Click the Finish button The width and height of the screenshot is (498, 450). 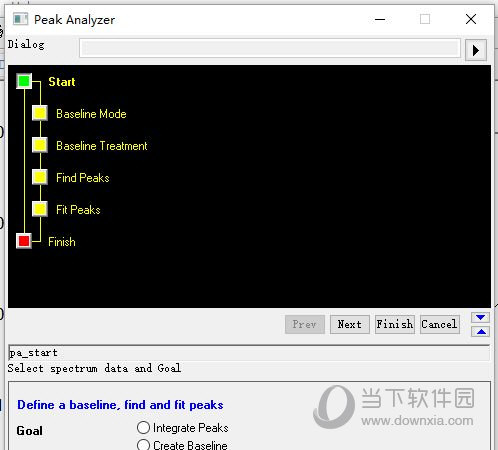click(395, 324)
